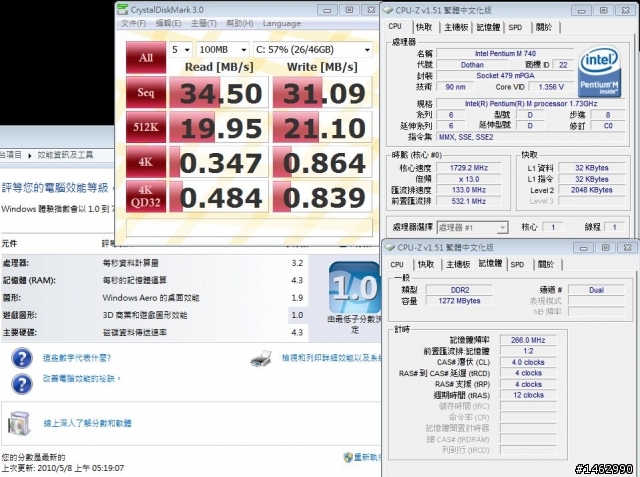Click the 1272 MBytes memory size value
This screenshot has height=477, width=640.
click(x=460, y=301)
